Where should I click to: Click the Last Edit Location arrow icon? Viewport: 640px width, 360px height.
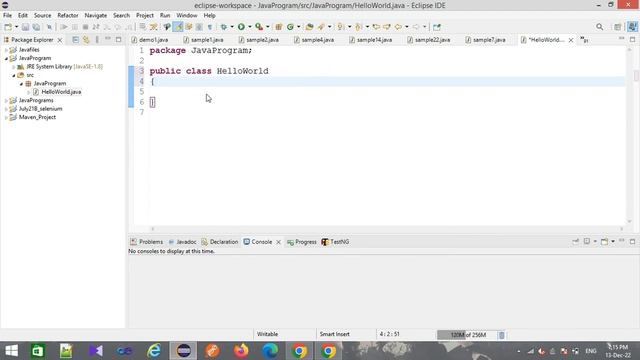[376, 27]
